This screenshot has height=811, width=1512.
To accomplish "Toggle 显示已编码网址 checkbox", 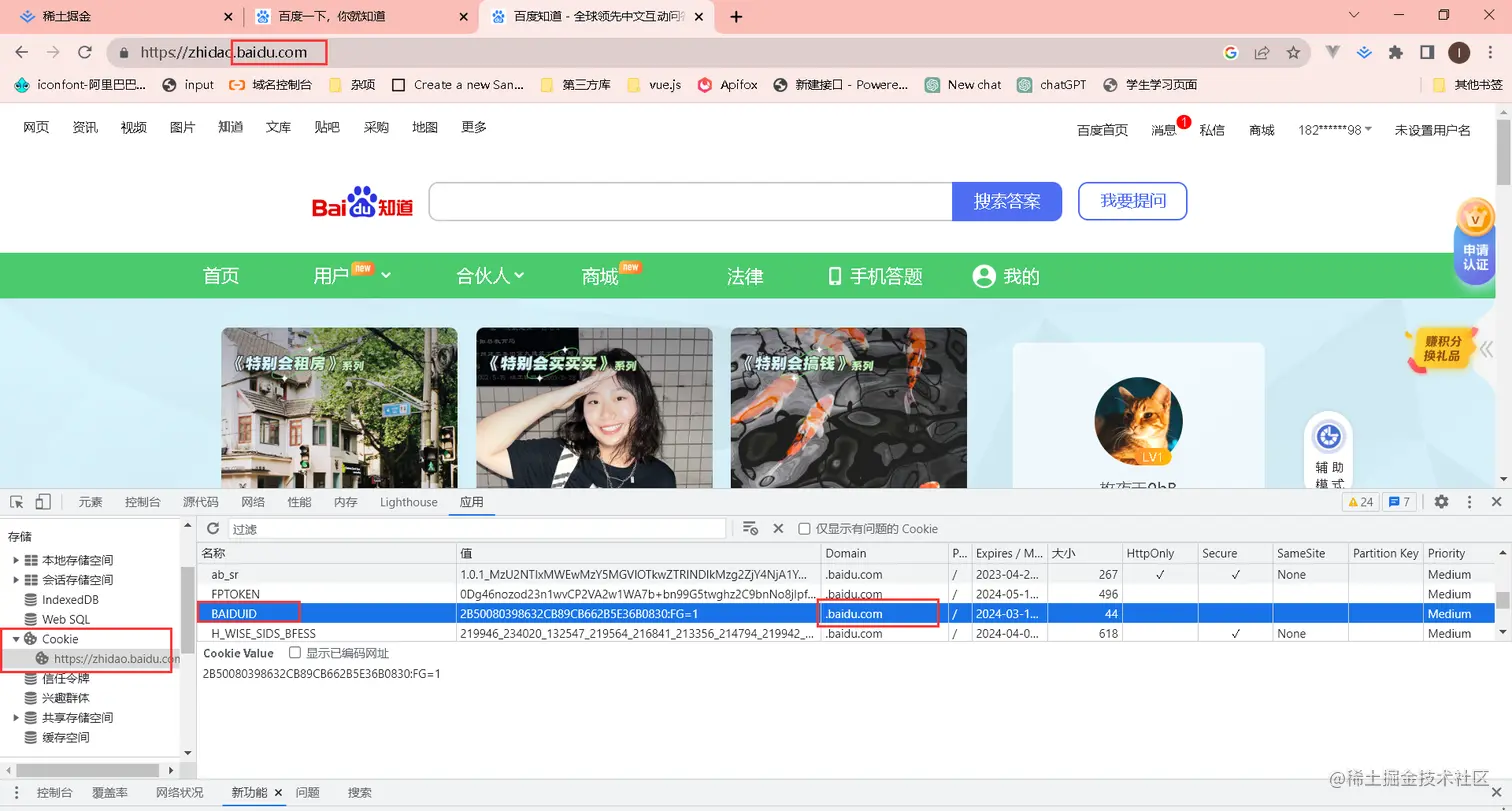I will 295,653.
